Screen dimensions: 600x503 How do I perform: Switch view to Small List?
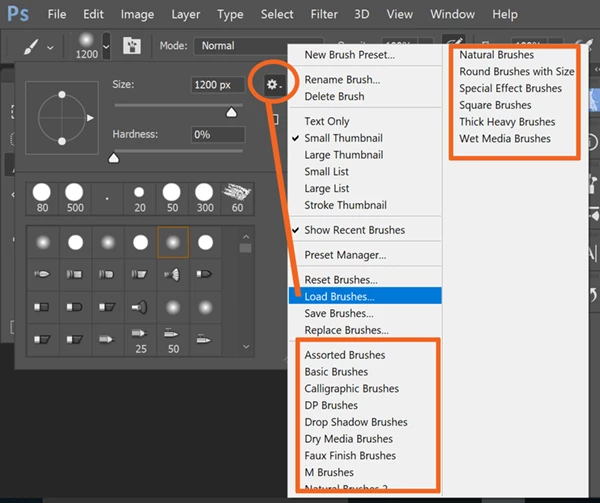365,172
